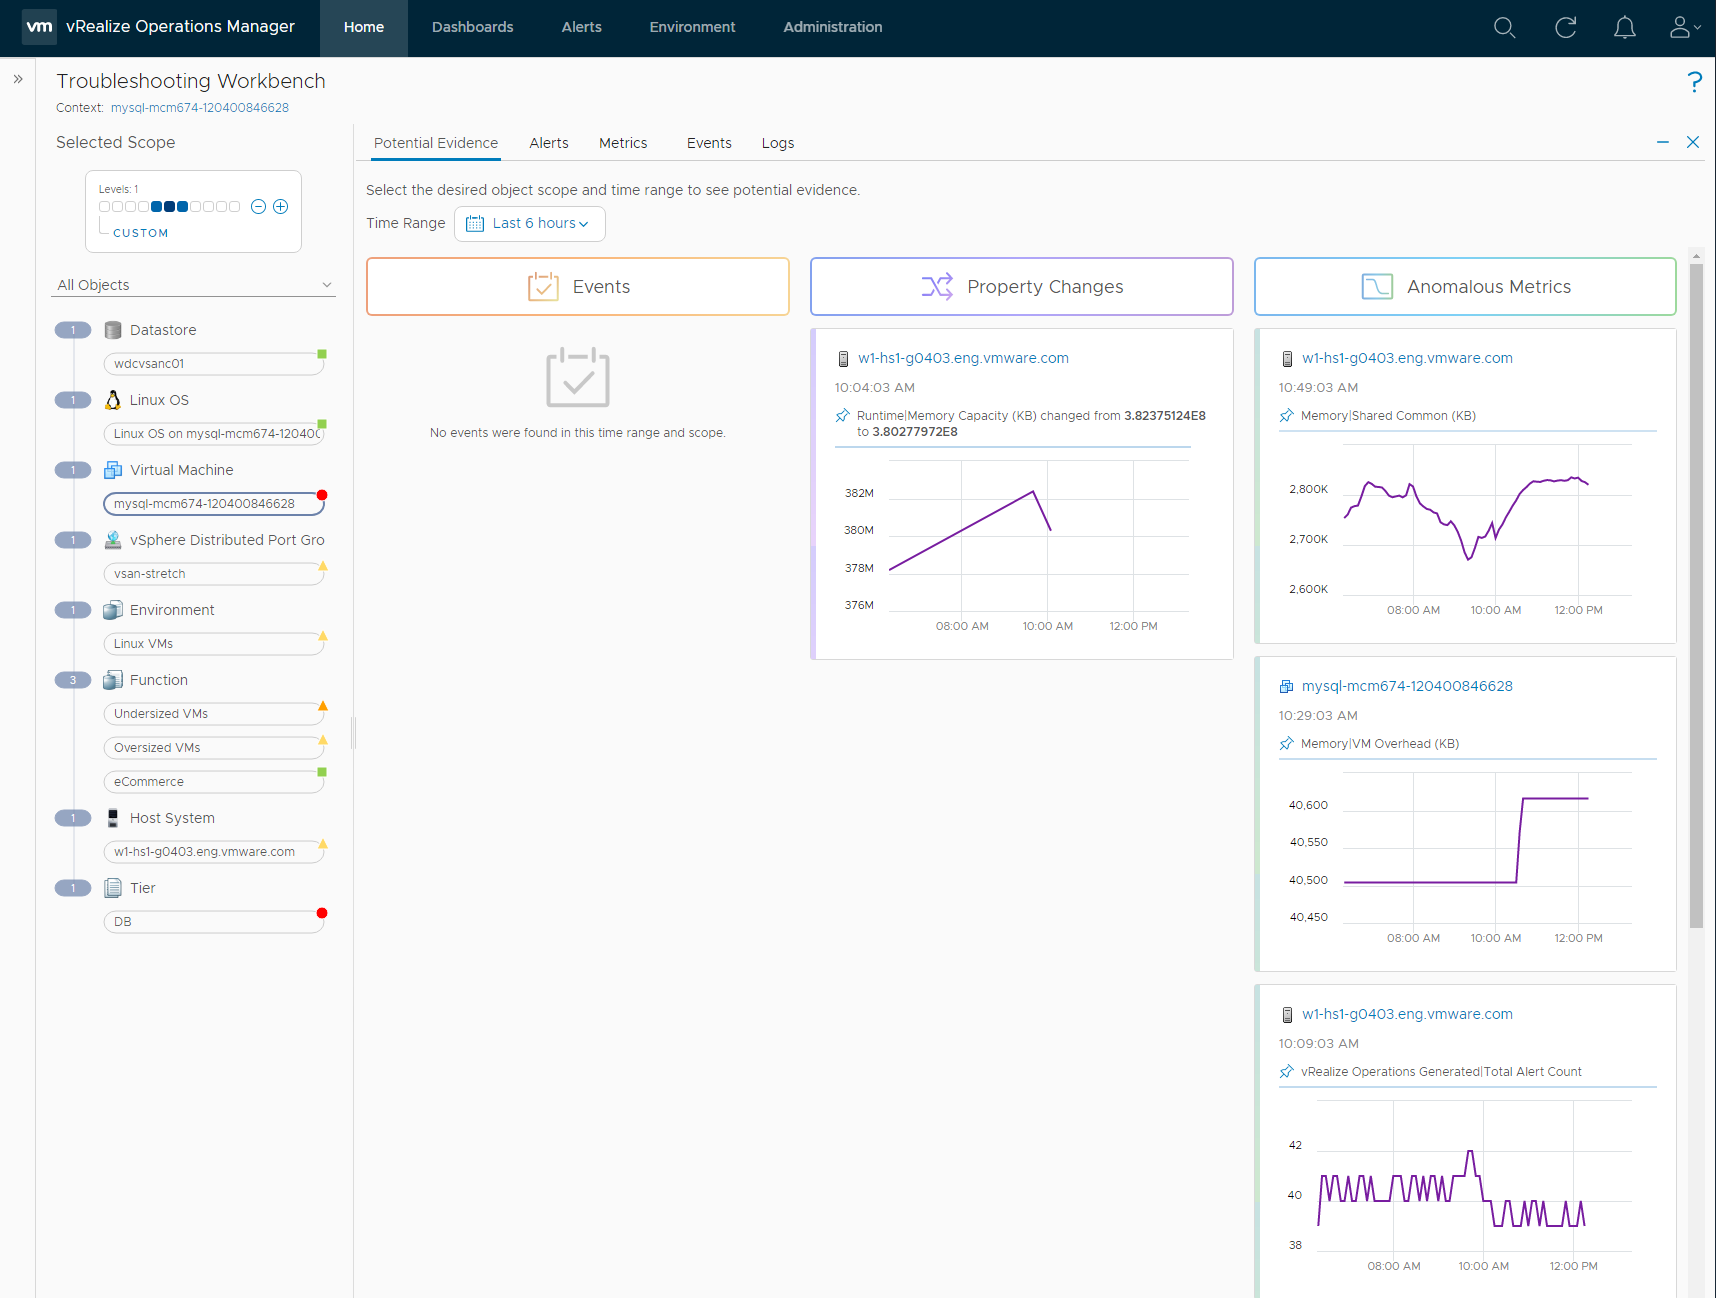Select the DB tier object

point(214,922)
